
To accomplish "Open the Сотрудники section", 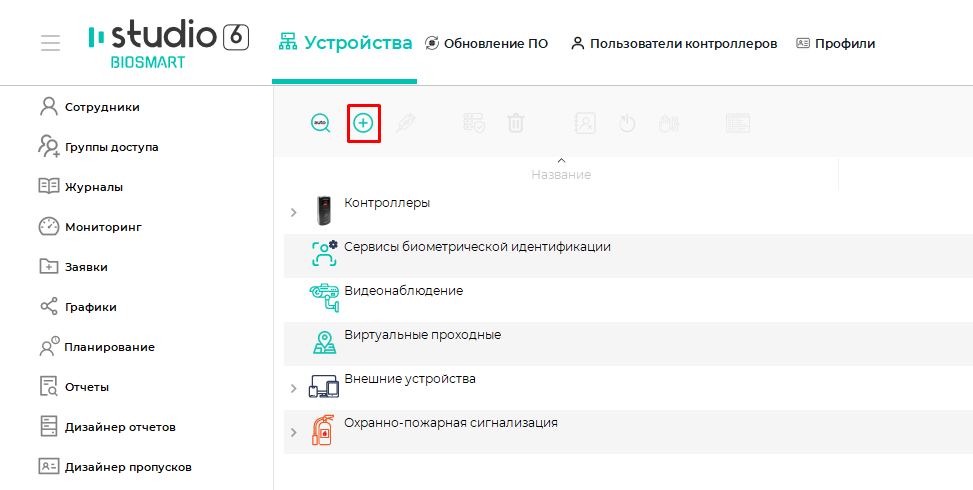I will (102, 107).
